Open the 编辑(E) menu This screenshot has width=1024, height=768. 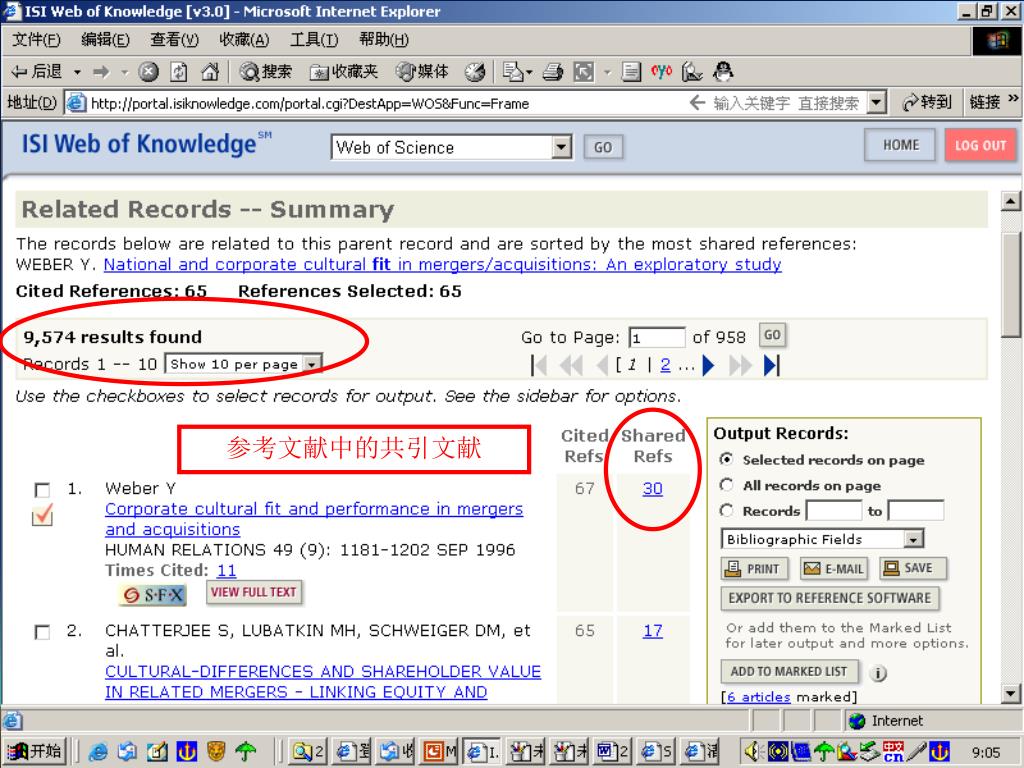point(105,40)
